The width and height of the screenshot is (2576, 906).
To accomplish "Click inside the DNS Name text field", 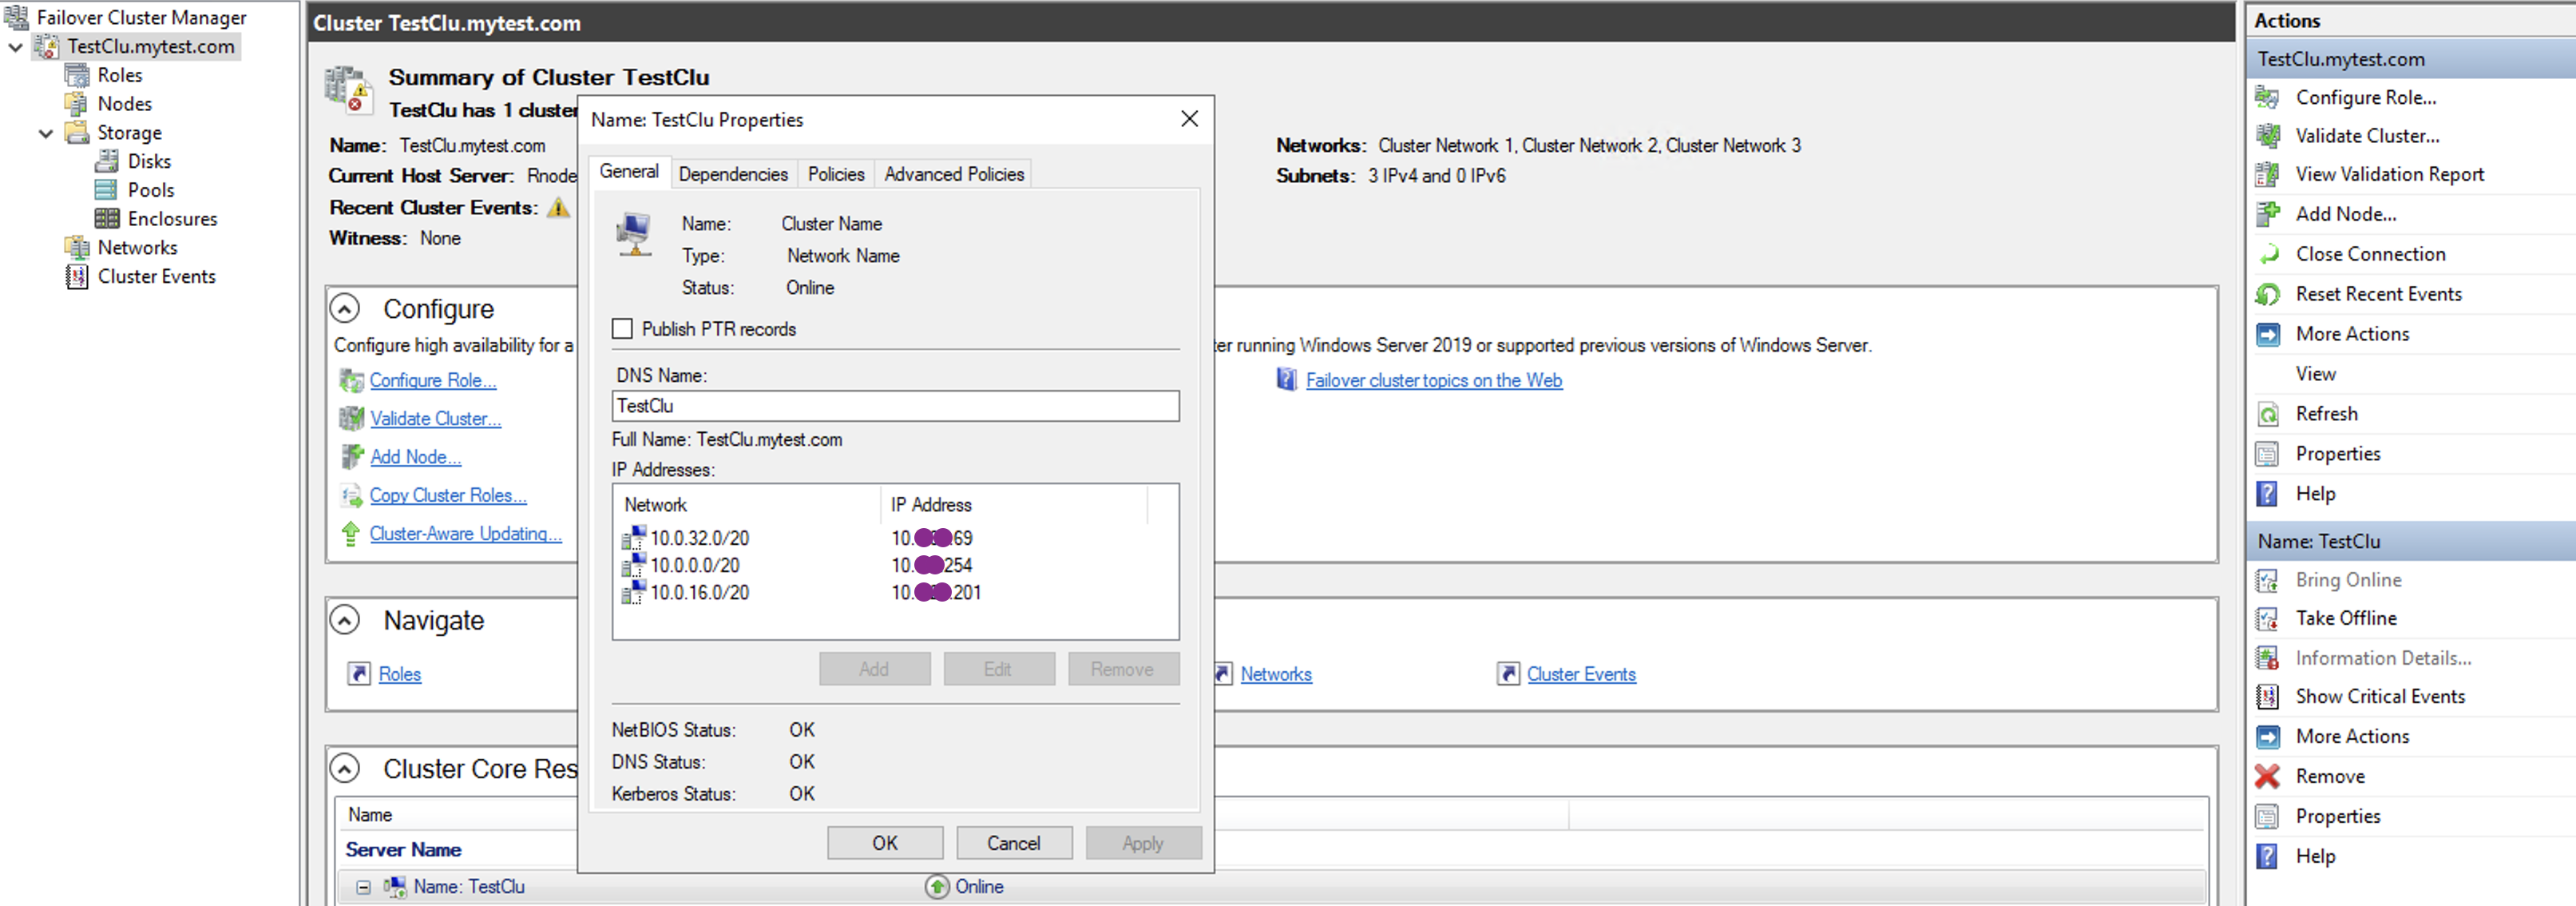I will (x=893, y=406).
